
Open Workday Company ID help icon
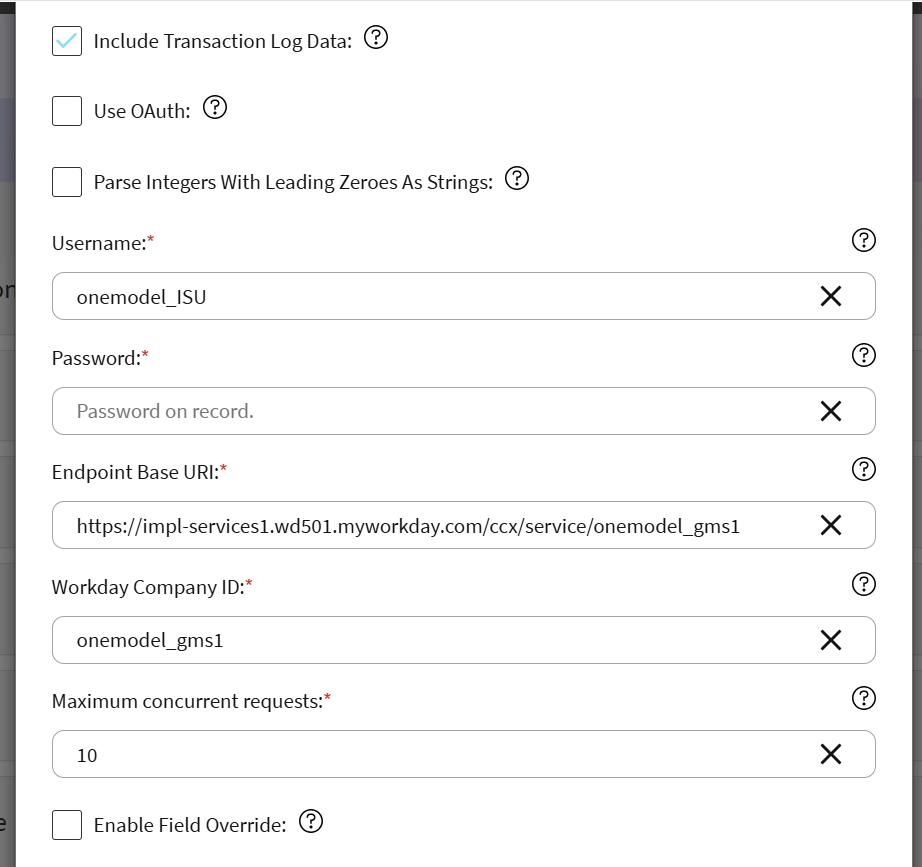[863, 584]
